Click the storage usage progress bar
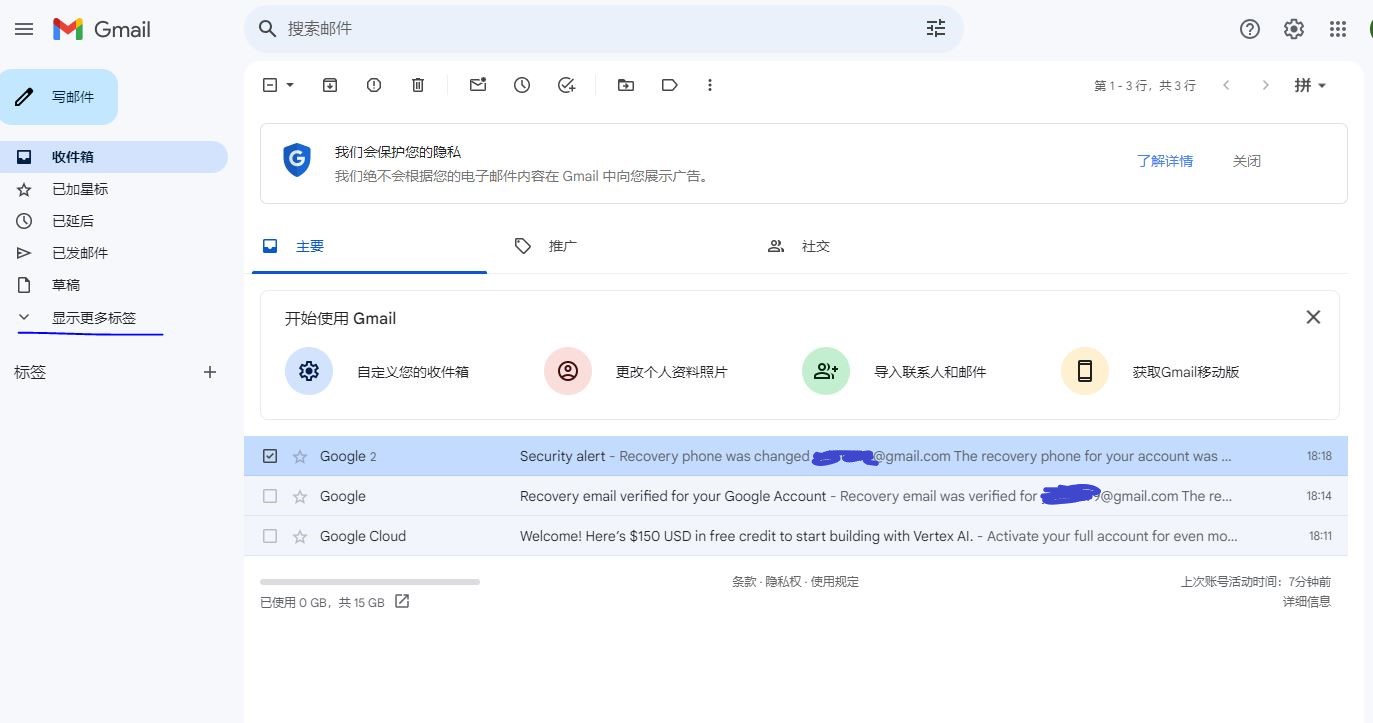 (x=370, y=582)
